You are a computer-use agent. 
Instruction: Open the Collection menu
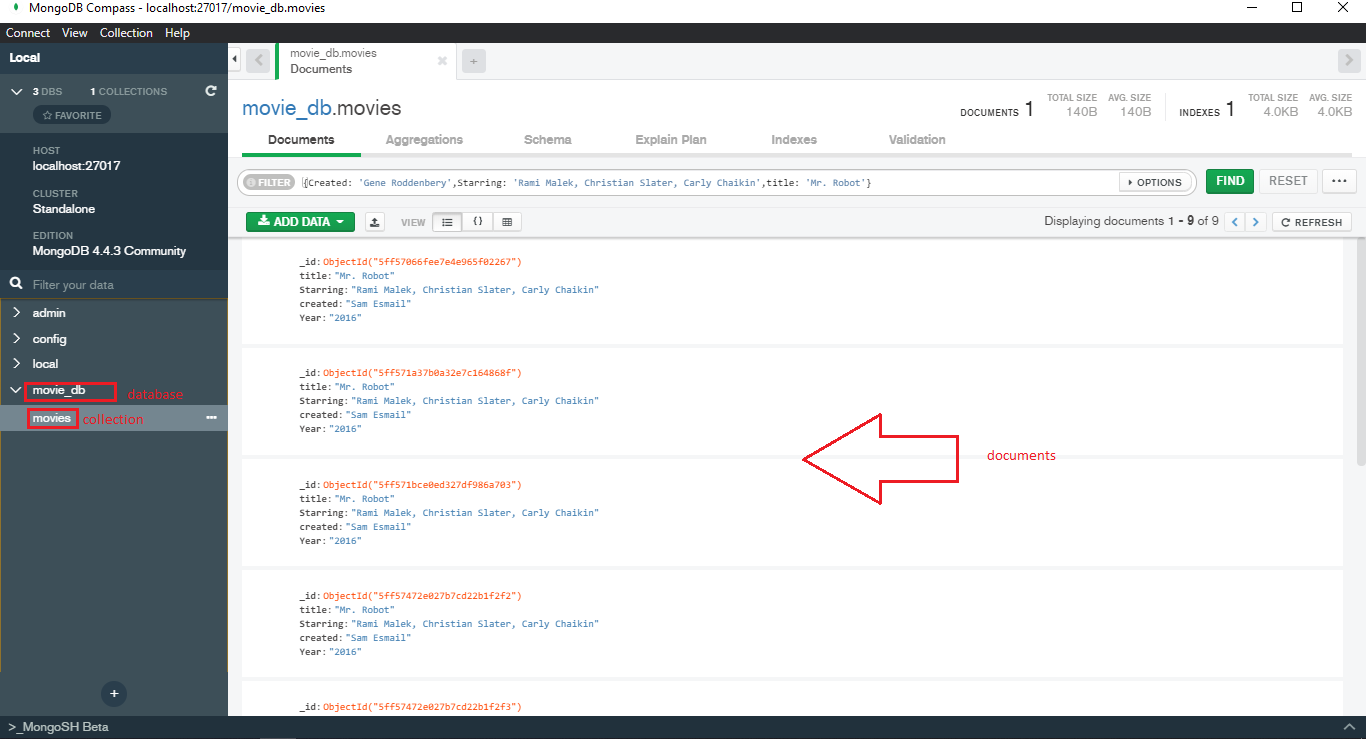click(x=126, y=33)
